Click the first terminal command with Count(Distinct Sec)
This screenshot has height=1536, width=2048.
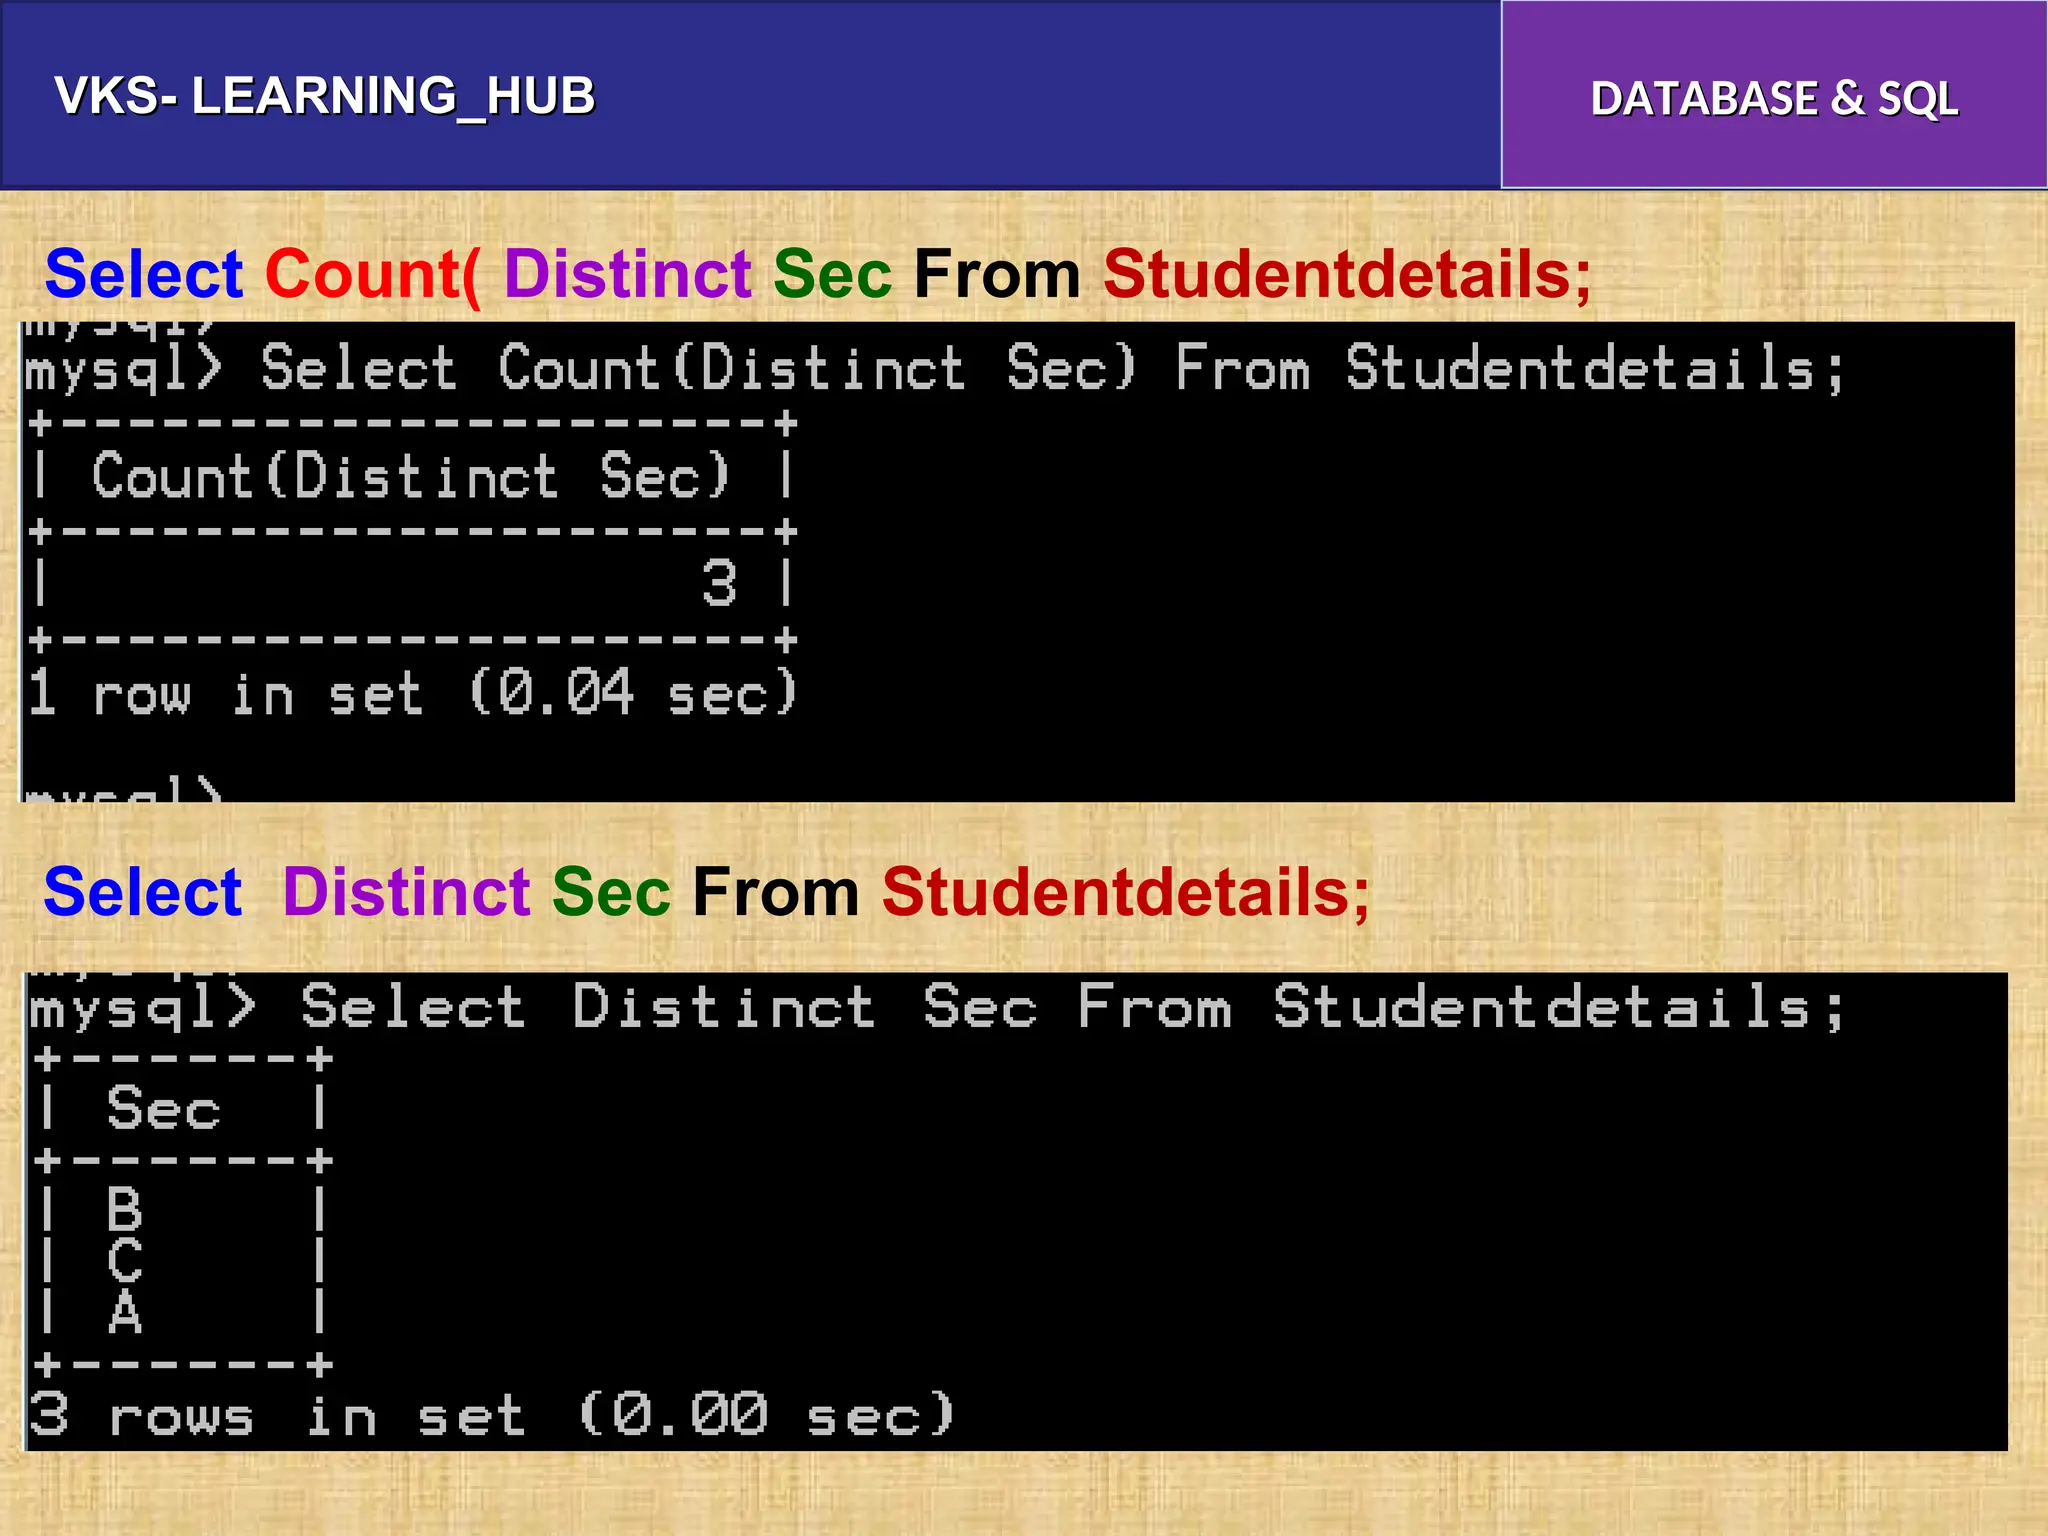coord(934,369)
